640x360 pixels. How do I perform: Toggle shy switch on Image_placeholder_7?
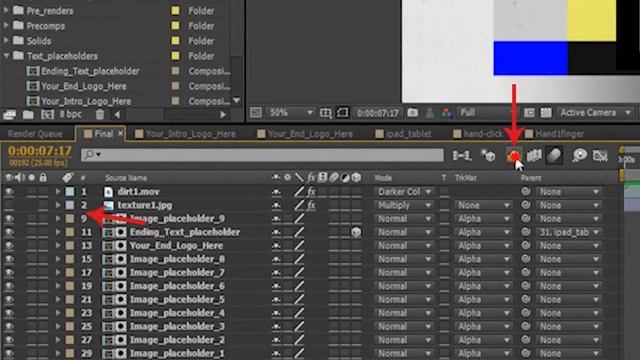click(276, 273)
